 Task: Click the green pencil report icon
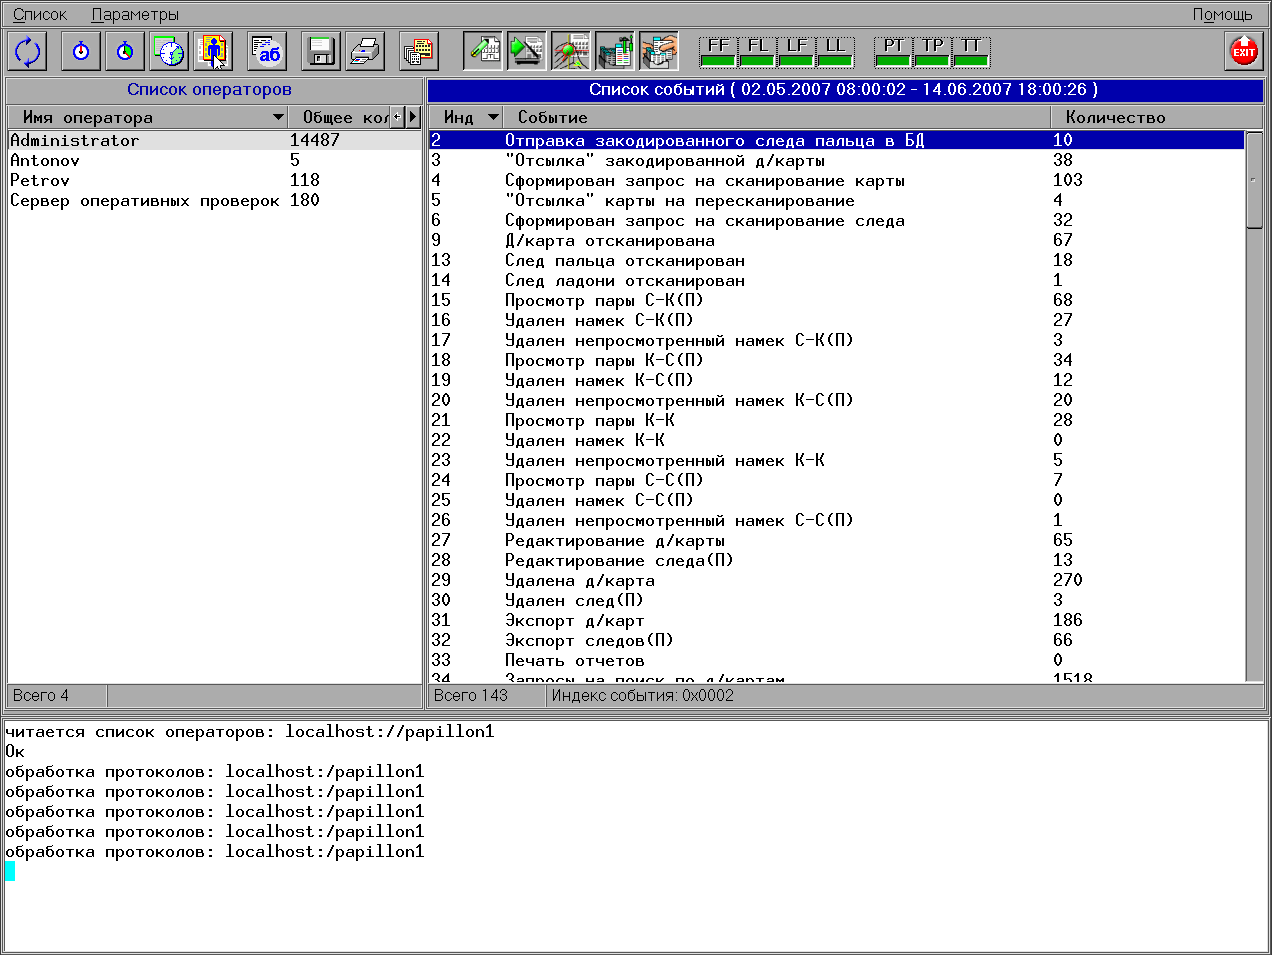coord(483,51)
